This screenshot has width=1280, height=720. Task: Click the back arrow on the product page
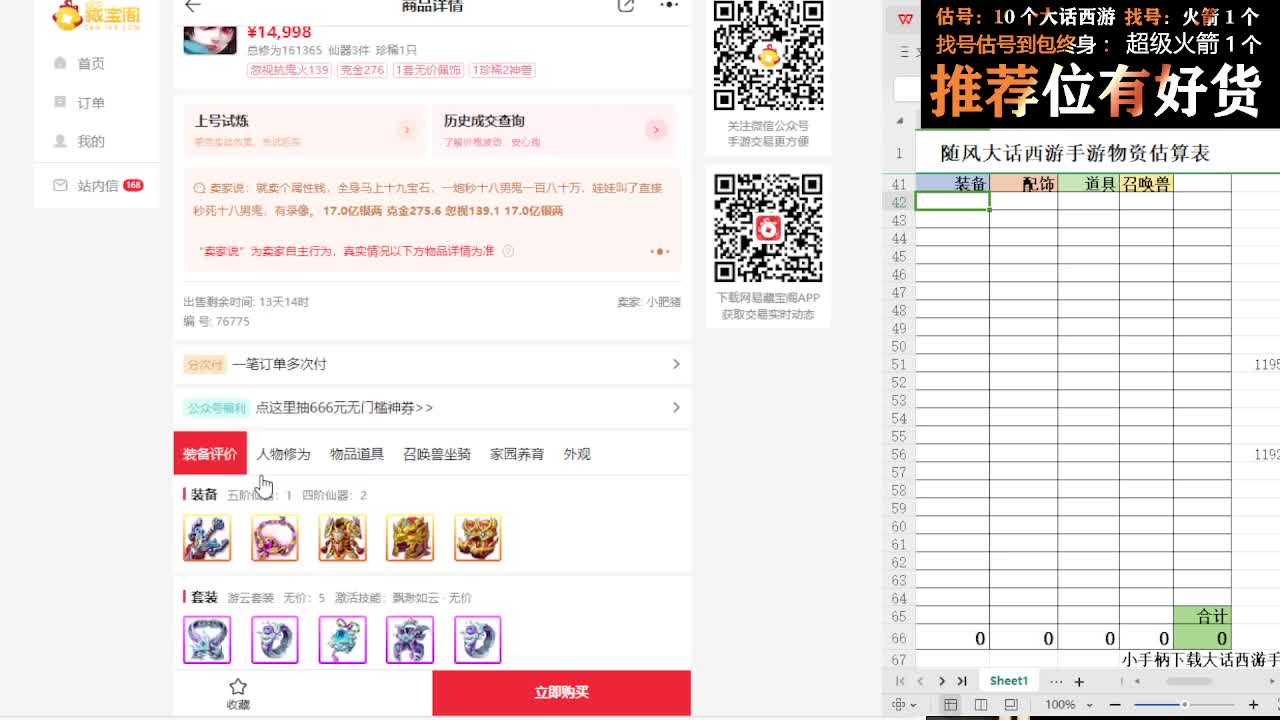pyautogui.click(x=193, y=6)
